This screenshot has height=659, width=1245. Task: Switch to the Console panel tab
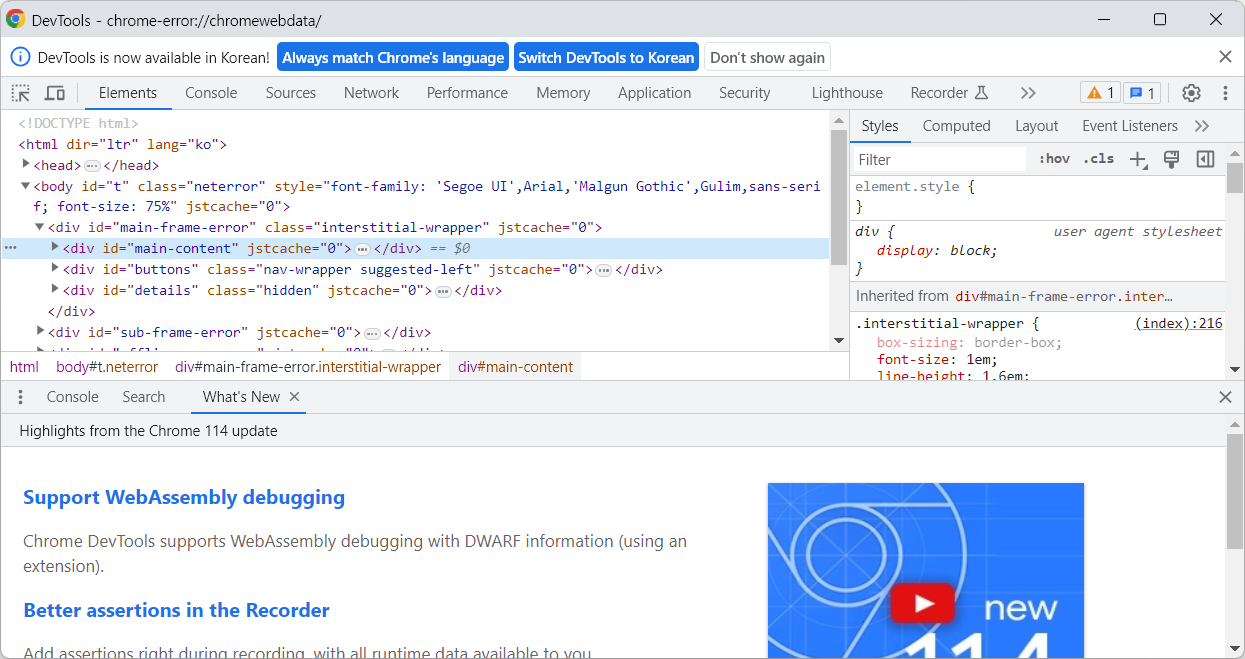(211, 93)
